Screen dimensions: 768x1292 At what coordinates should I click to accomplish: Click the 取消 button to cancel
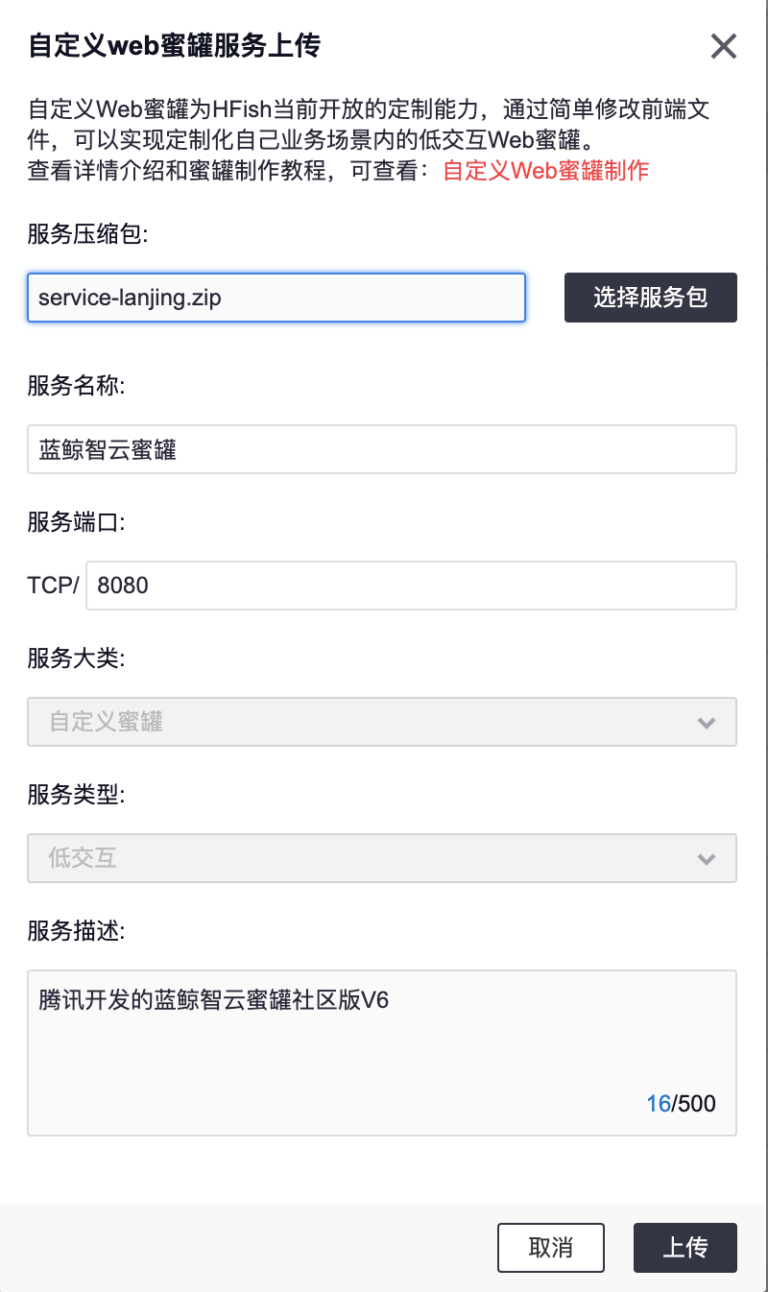(551, 1247)
